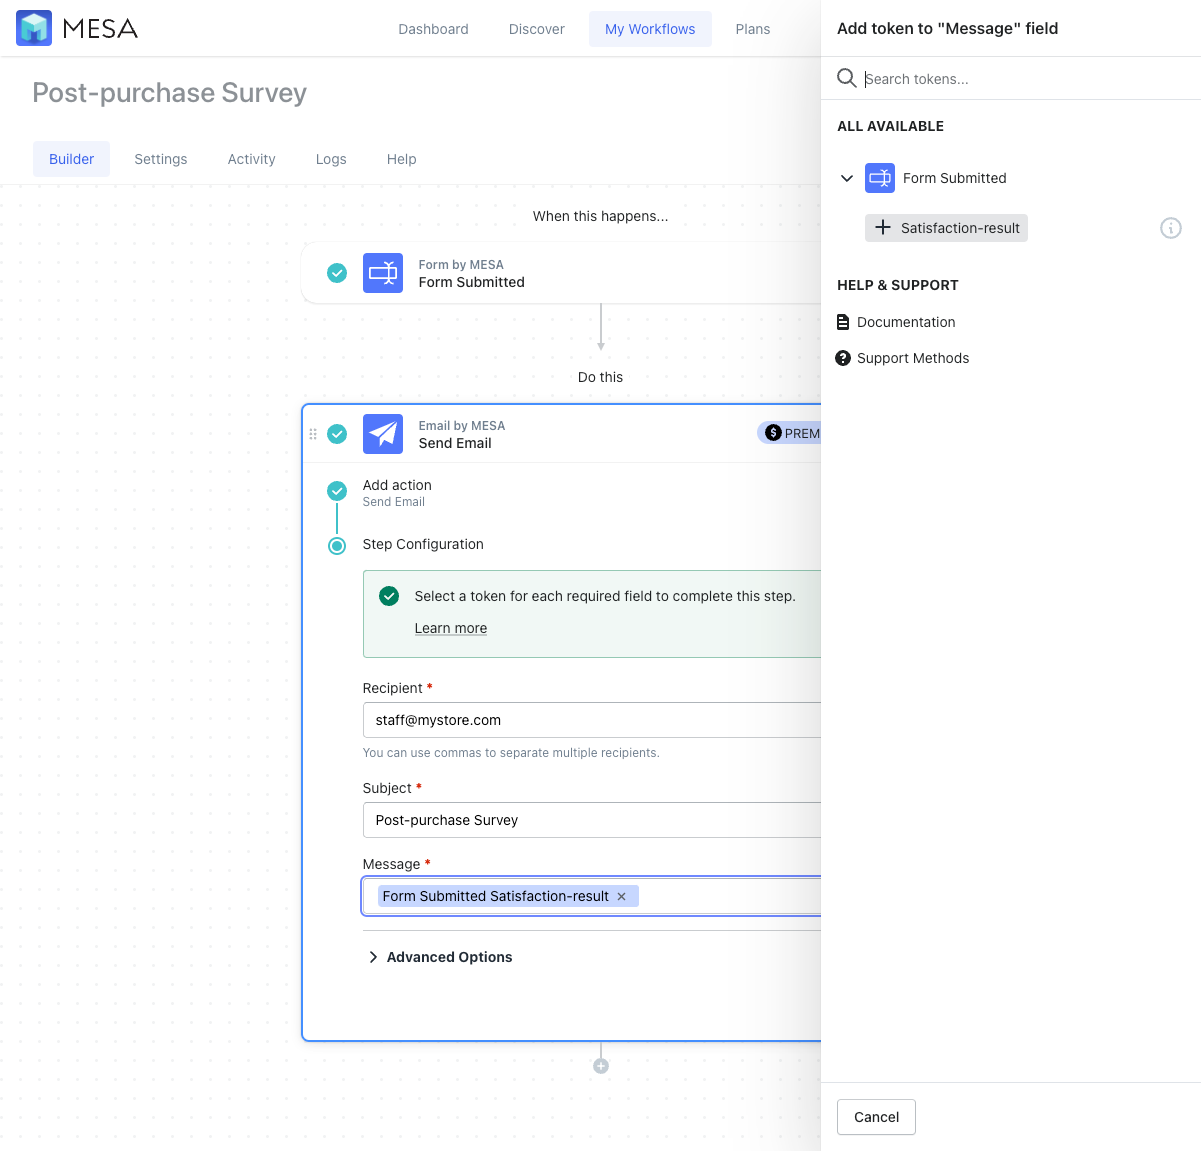Image resolution: width=1201 pixels, height=1151 pixels.
Task: Click the MESA logo icon
Action: click(33, 28)
